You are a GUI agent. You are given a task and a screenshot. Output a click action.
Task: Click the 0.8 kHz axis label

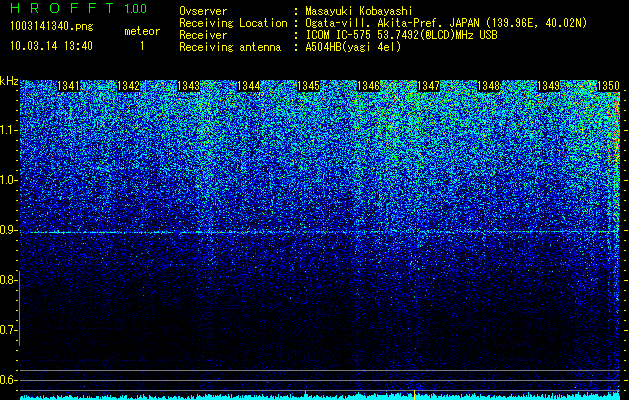pos(8,280)
